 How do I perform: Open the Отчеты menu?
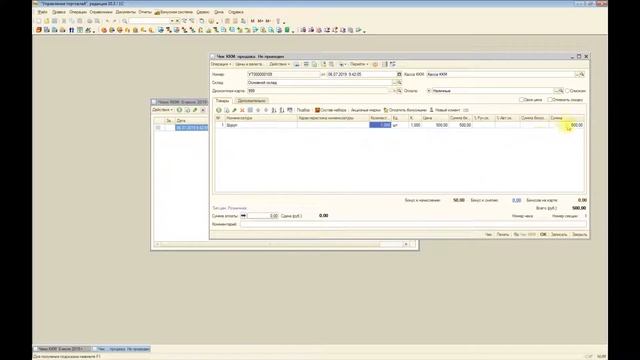pos(145,12)
